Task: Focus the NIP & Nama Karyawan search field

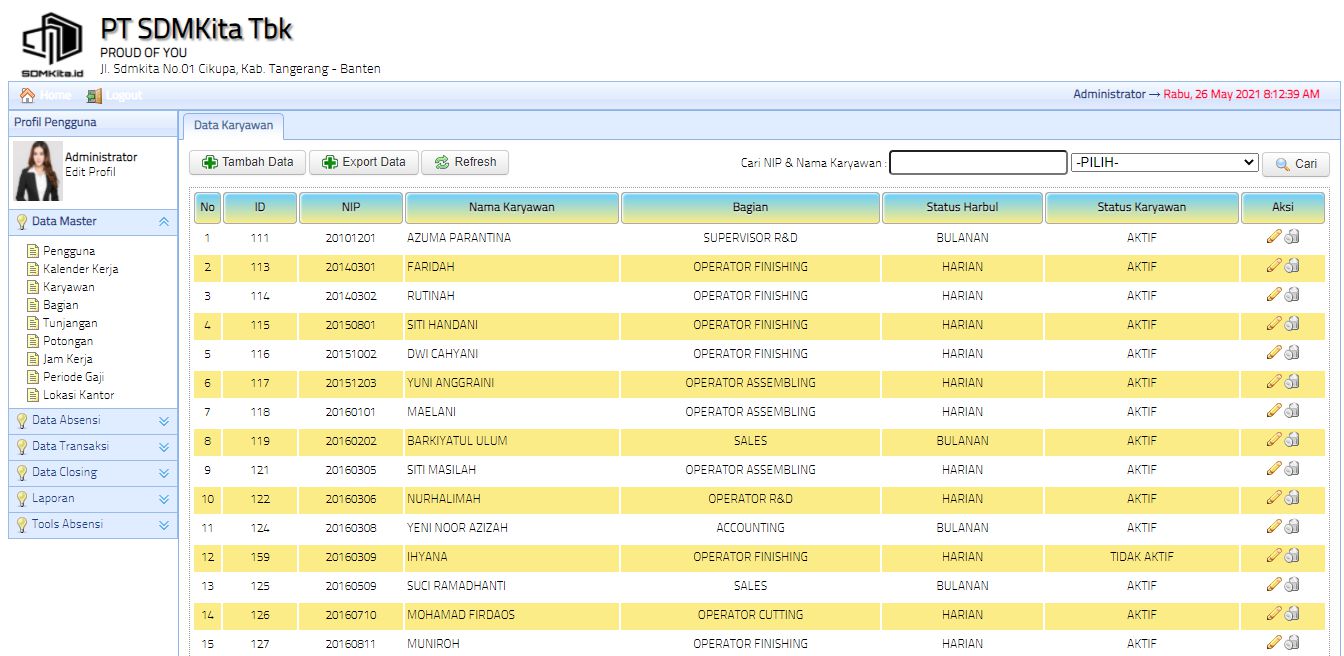Action: [978, 162]
